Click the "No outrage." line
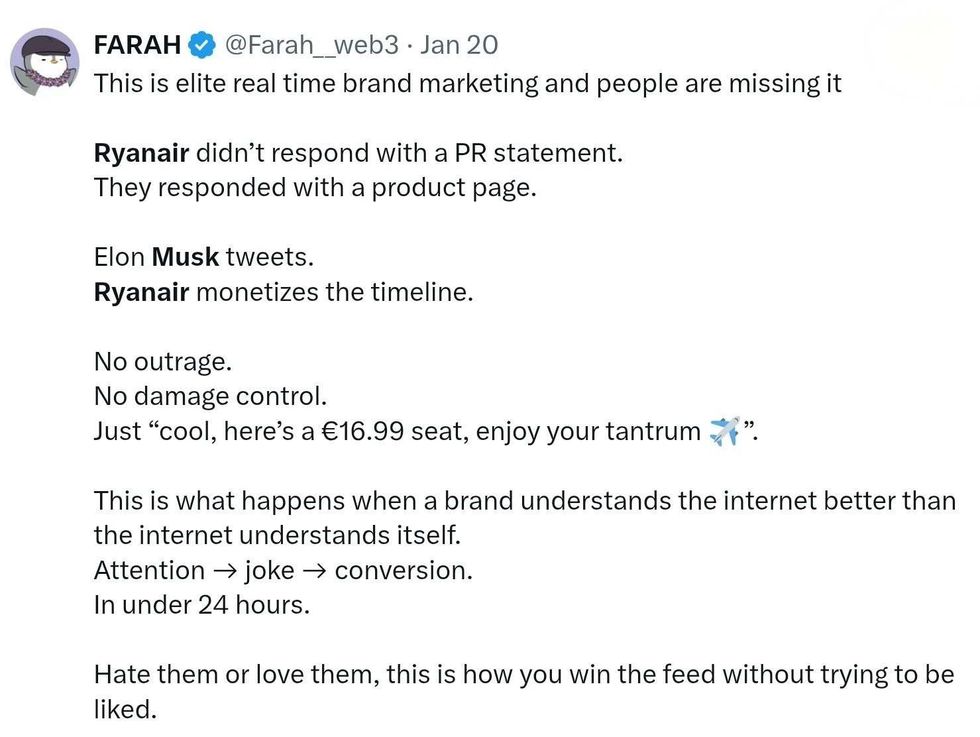Screen dimensions: 980x737 162,361
